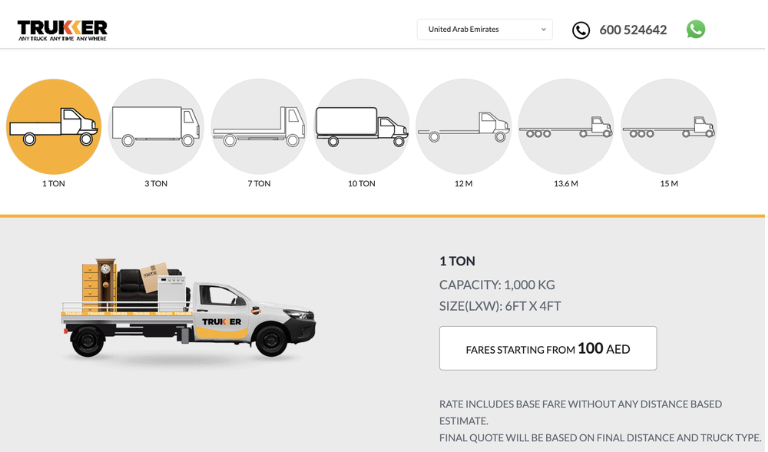
Task: Click the phone call icon
Action: coord(581,30)
